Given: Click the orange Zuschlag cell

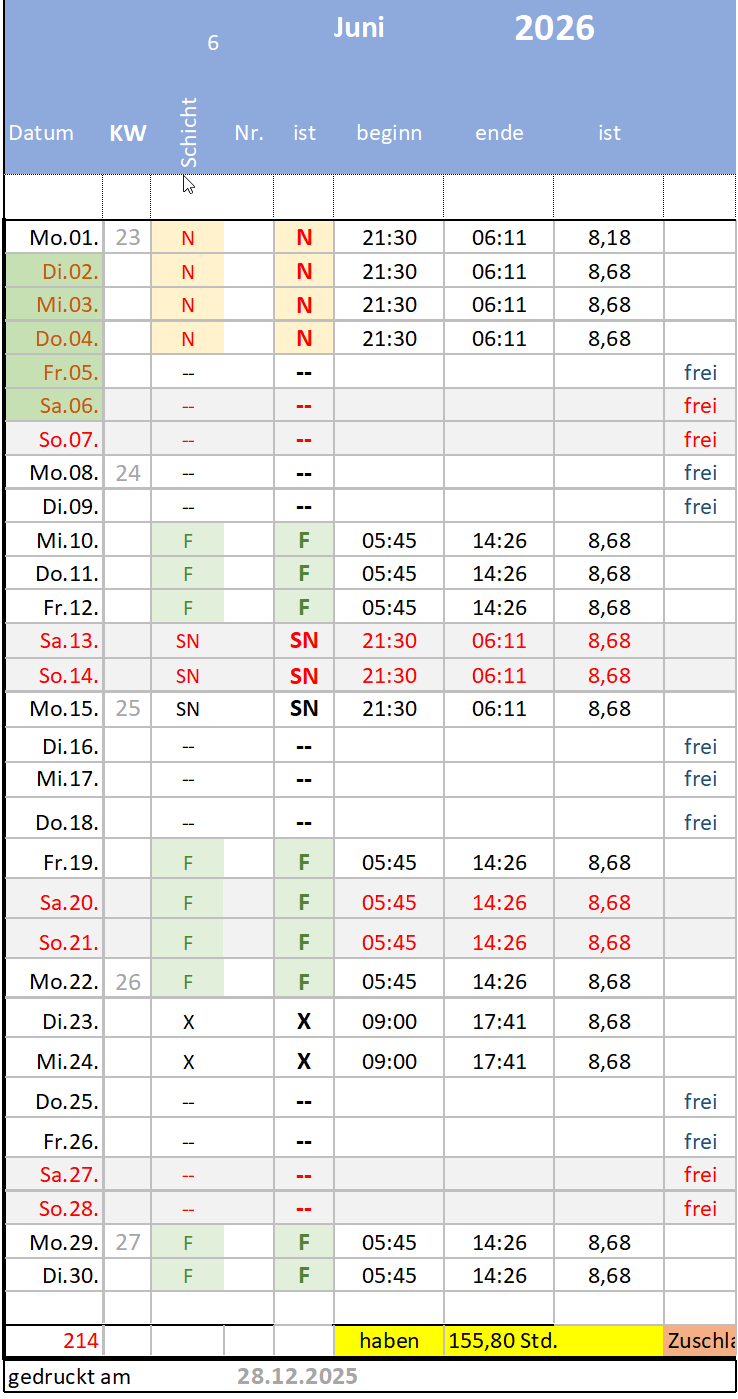Looking at the screenshot, I should coord(700,1341).
